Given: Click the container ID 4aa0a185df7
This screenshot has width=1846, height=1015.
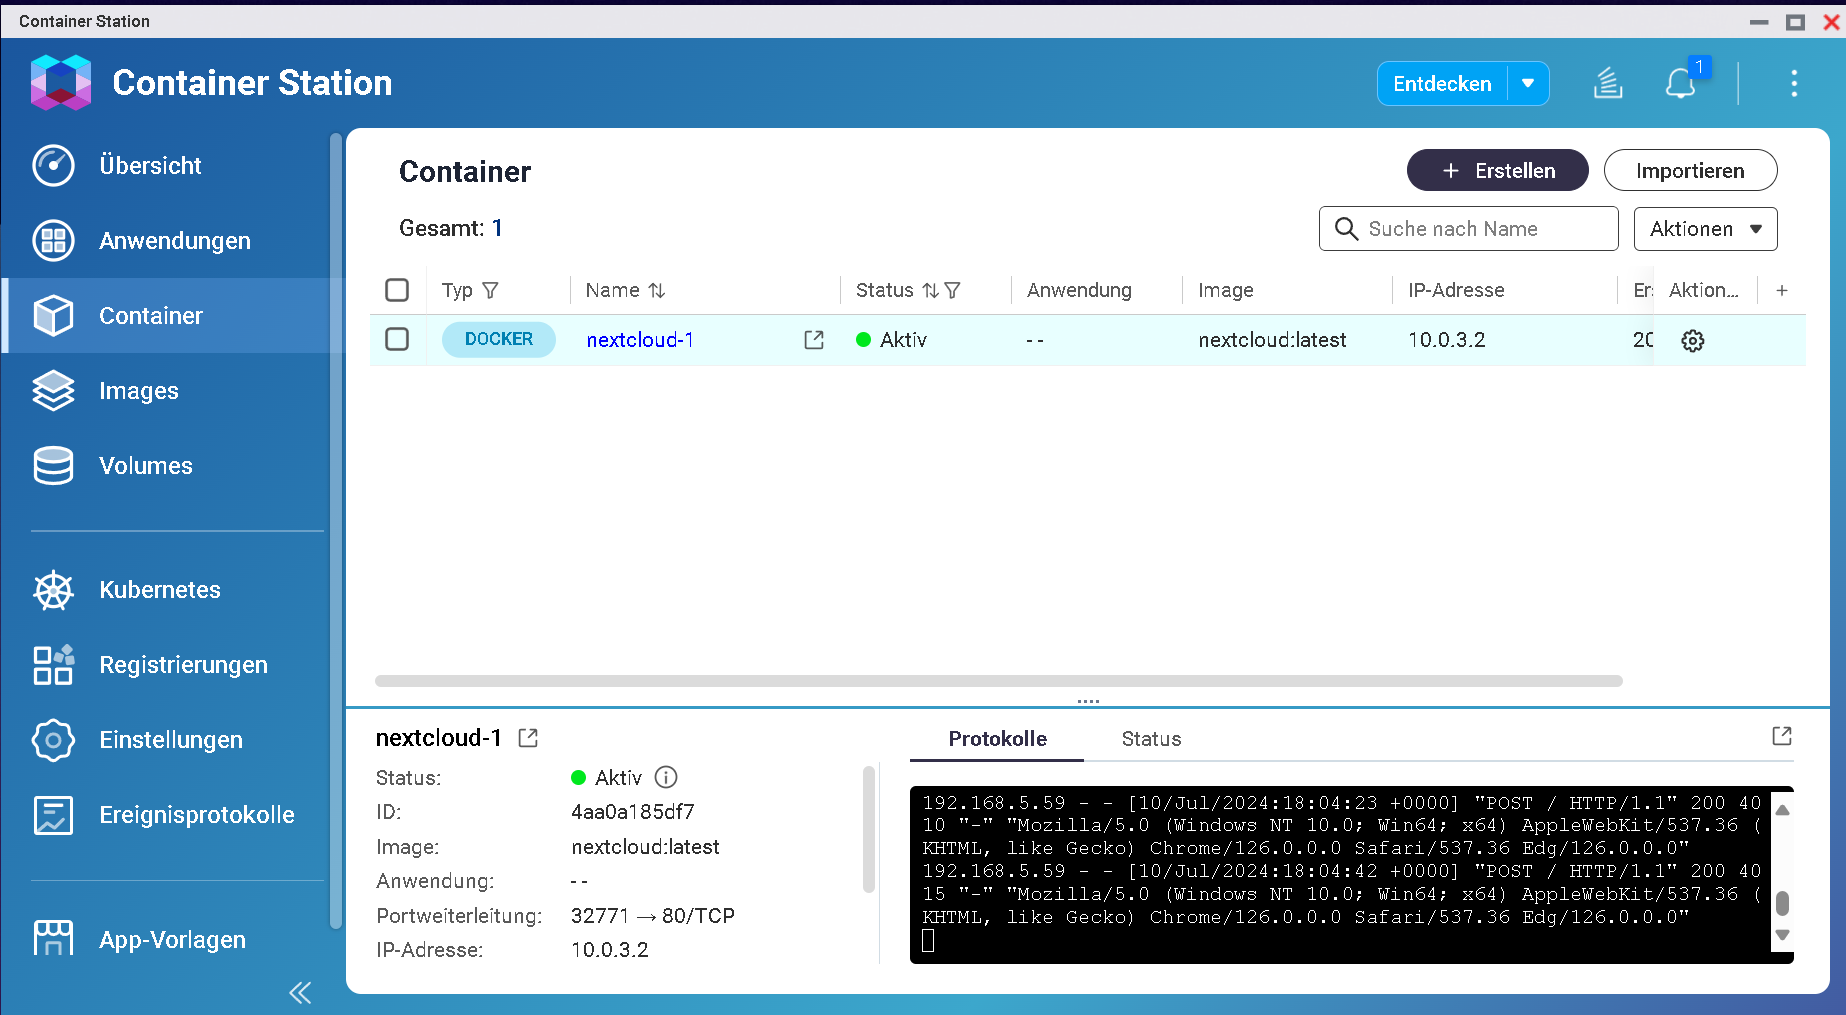Looking at the screenshot, I should pyautogui.click(x=632, y=812).
